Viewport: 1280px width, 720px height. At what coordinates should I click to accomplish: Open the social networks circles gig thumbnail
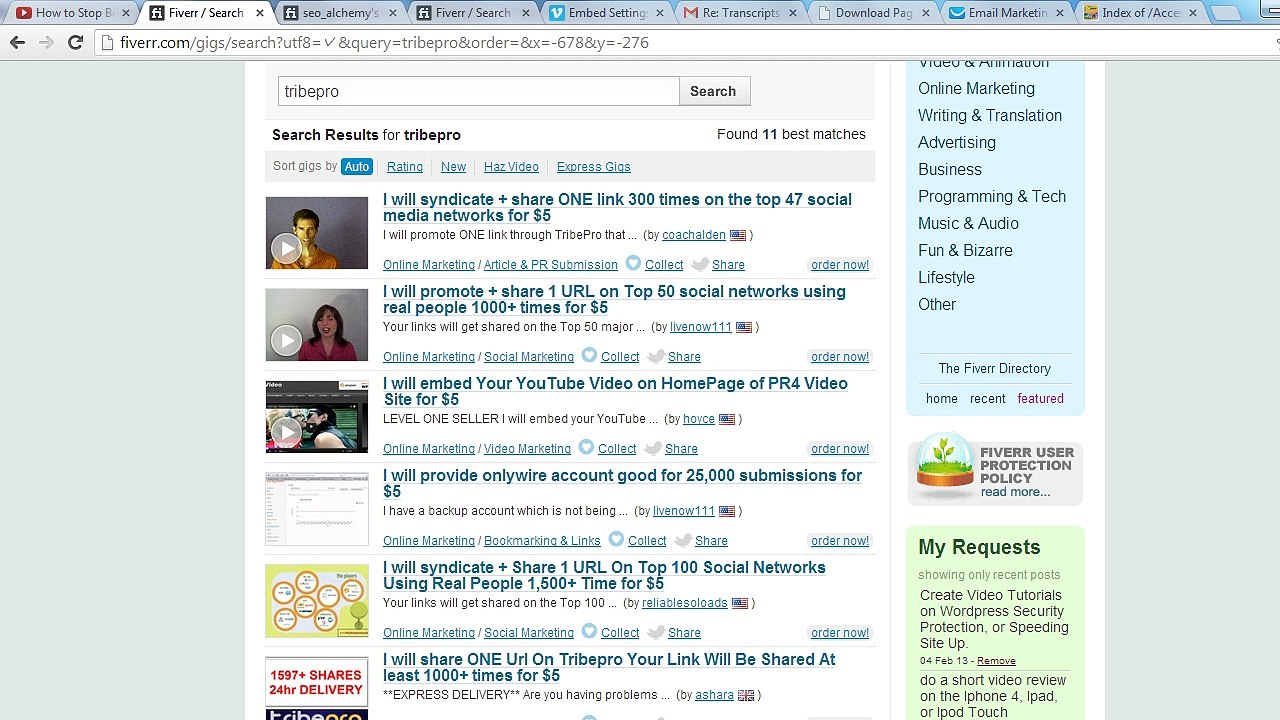click(317, 601)
